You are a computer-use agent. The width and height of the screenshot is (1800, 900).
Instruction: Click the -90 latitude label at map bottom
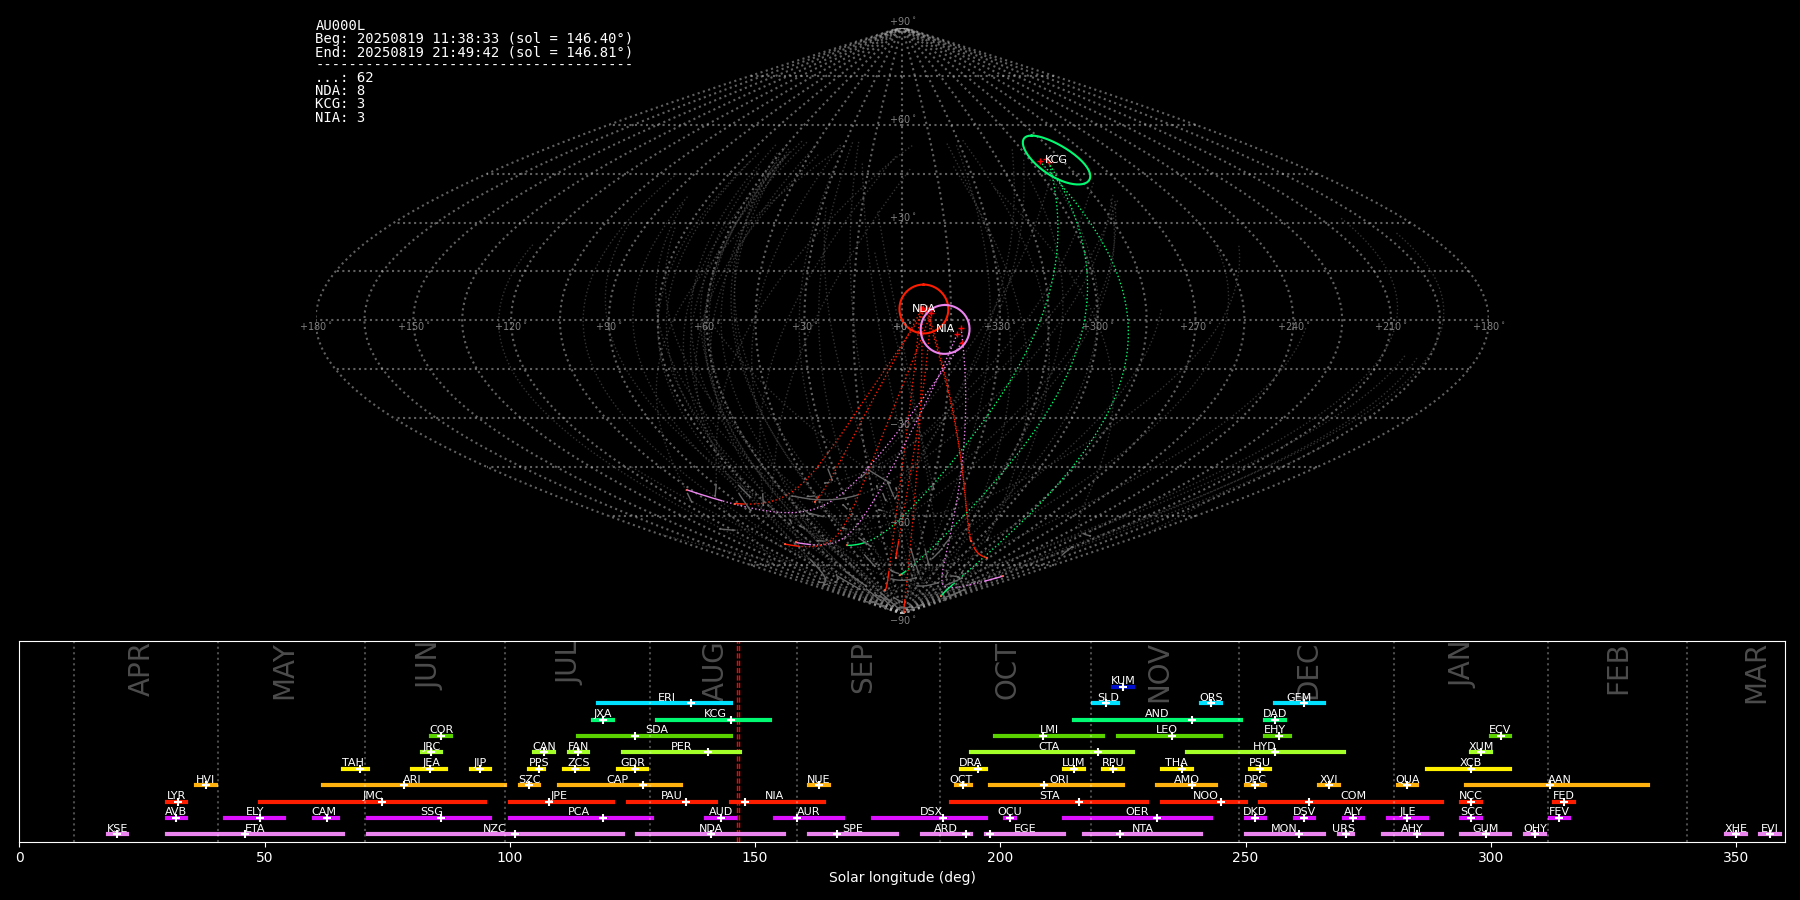[902, 620]
